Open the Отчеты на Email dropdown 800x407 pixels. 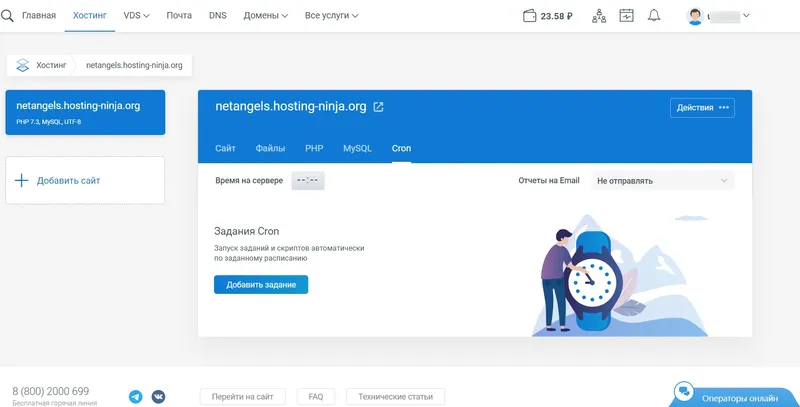coord(662,181)
